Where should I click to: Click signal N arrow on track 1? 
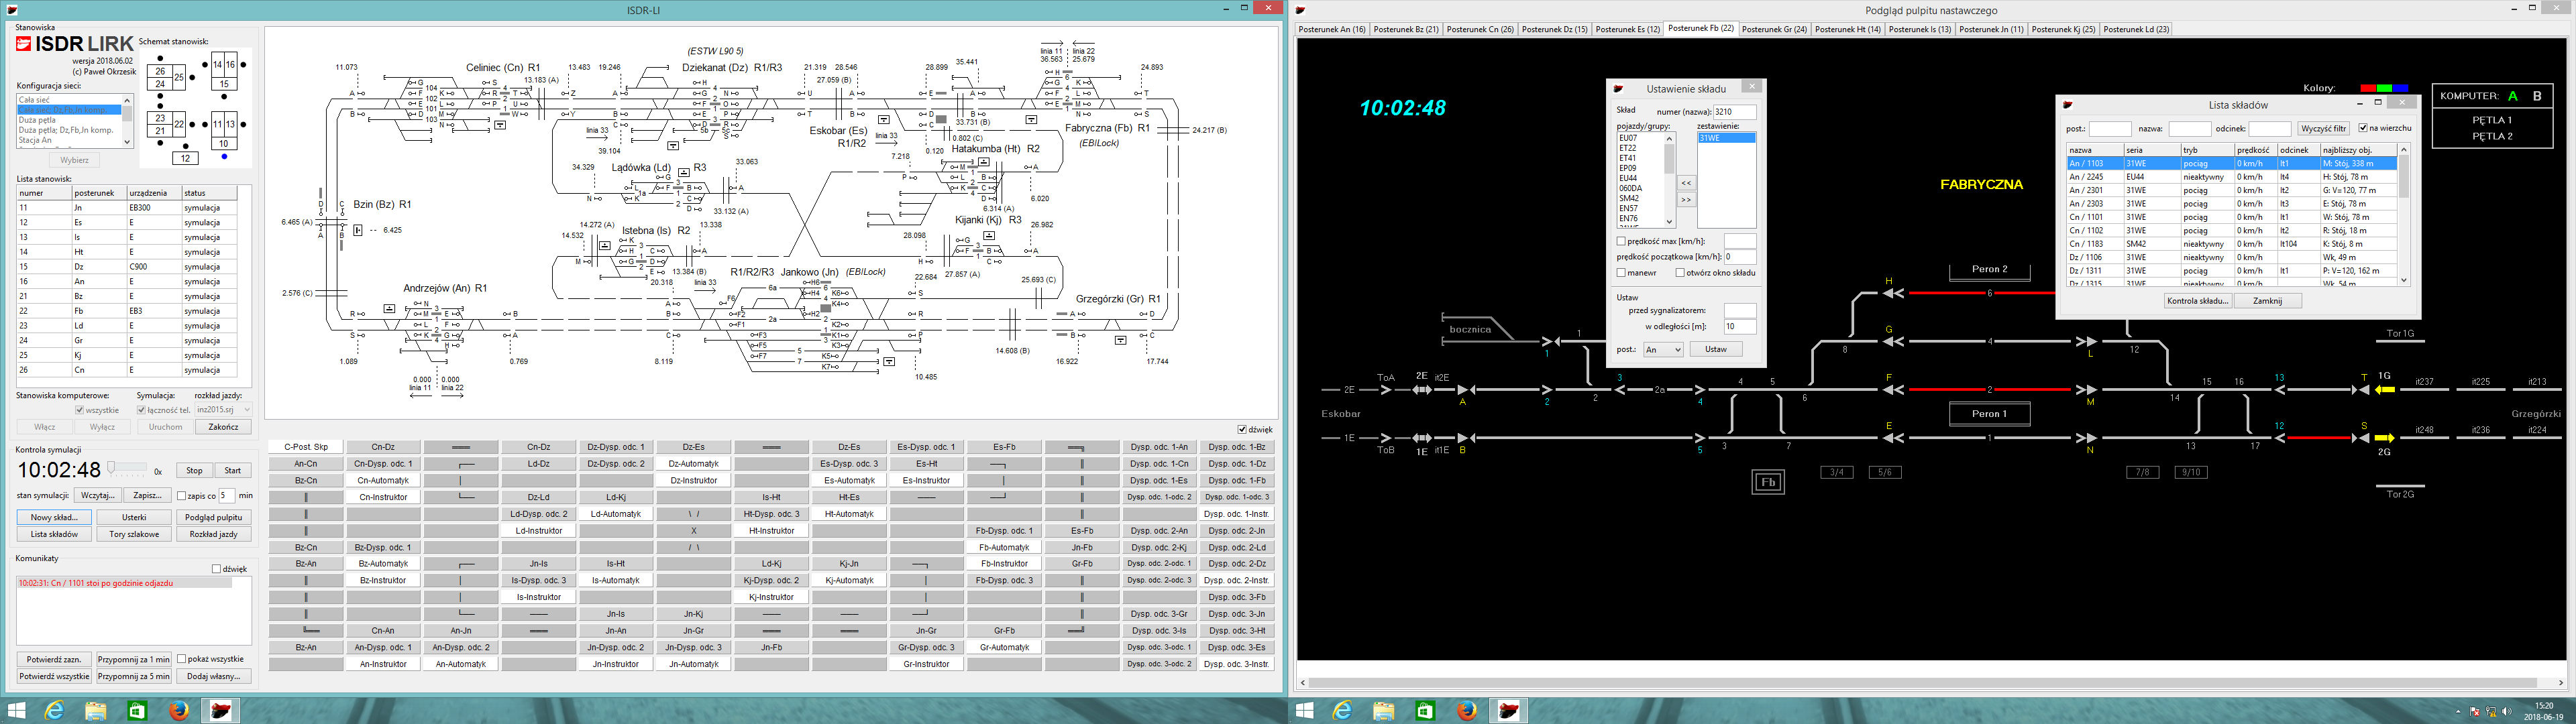point(2087,438)
